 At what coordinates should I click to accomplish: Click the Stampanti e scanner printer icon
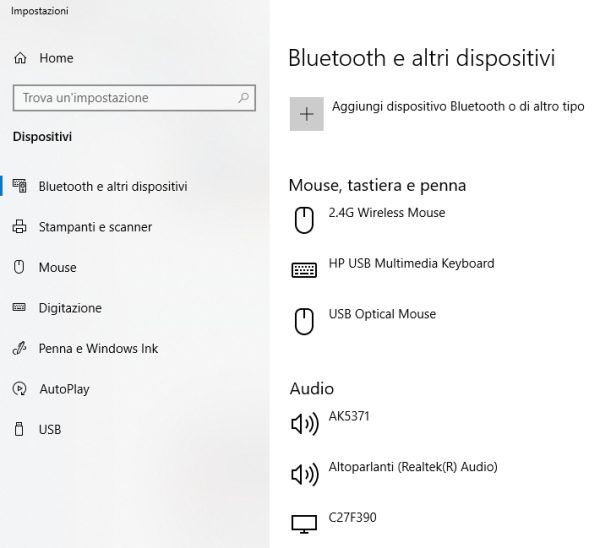coord(20,227)
